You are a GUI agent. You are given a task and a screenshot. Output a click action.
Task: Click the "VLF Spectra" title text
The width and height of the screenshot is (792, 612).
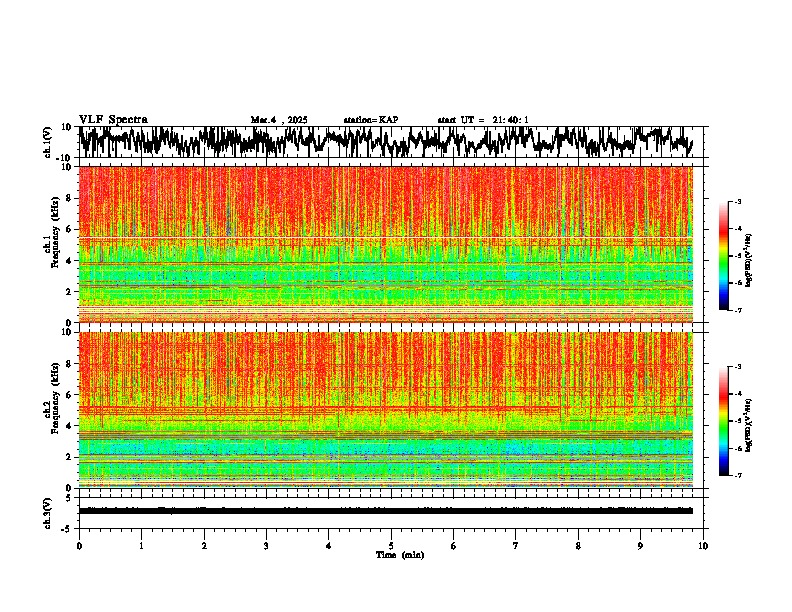coord(113,120)
